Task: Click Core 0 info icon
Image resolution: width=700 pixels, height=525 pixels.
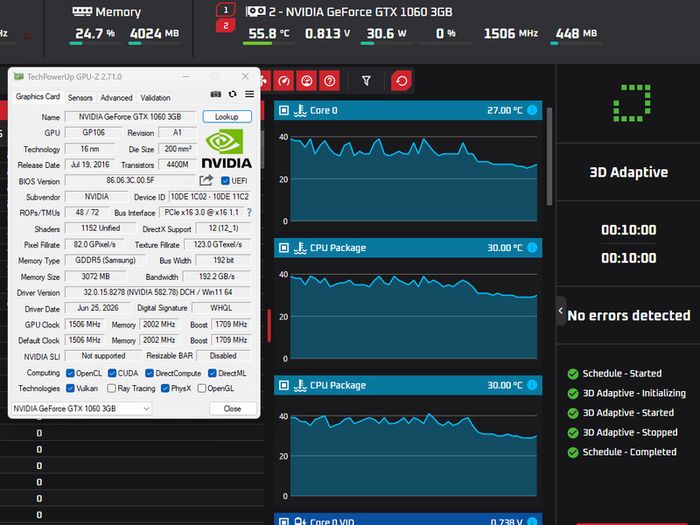Action: 532,110
